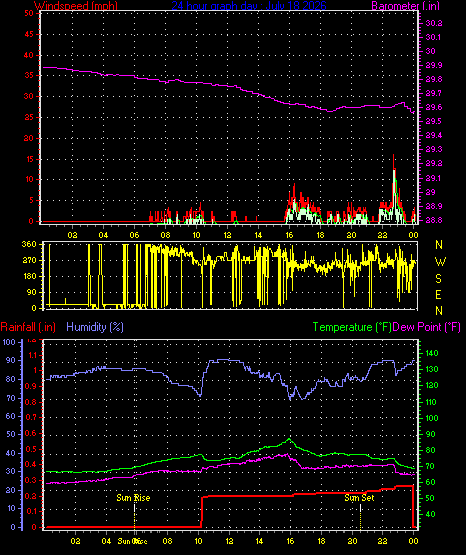Select the 'Dew Point (°F)' legend label
The width and height of the screenshot is (466, 555).
pos(427,327)
